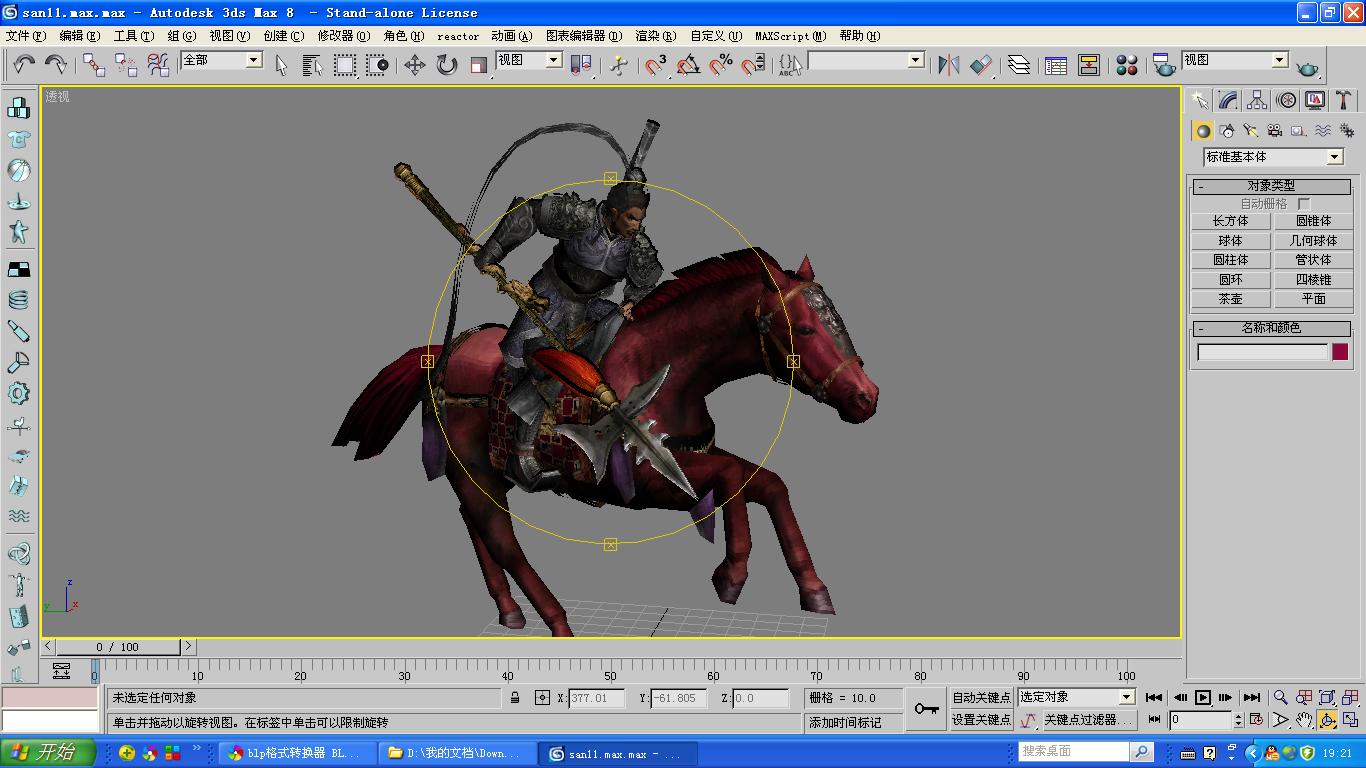This screenshot has width=1366, height=768.
Task: Click the 长方体 box primitive button
Action: (x=1230, y=221)
